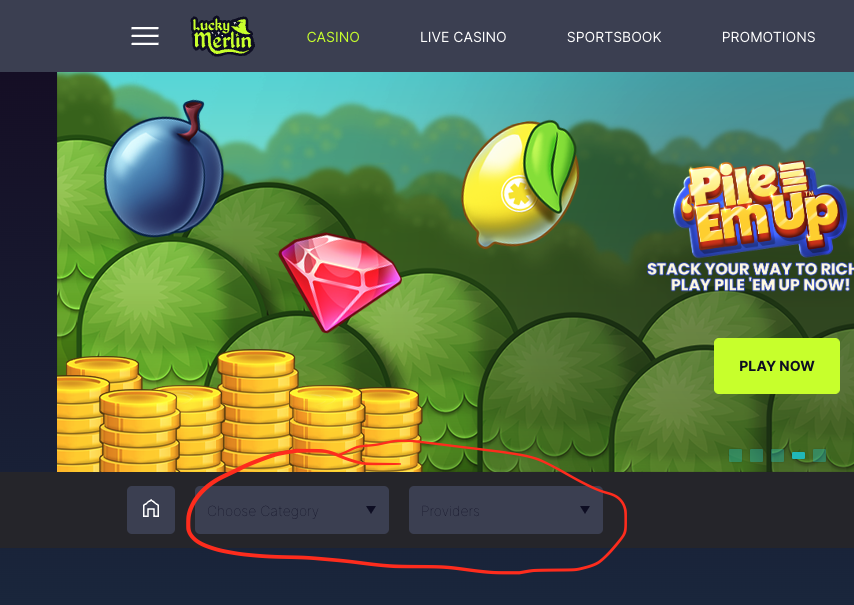Click the Providers dropdown arrow
The image size is (854, 605).
point(584,510)
